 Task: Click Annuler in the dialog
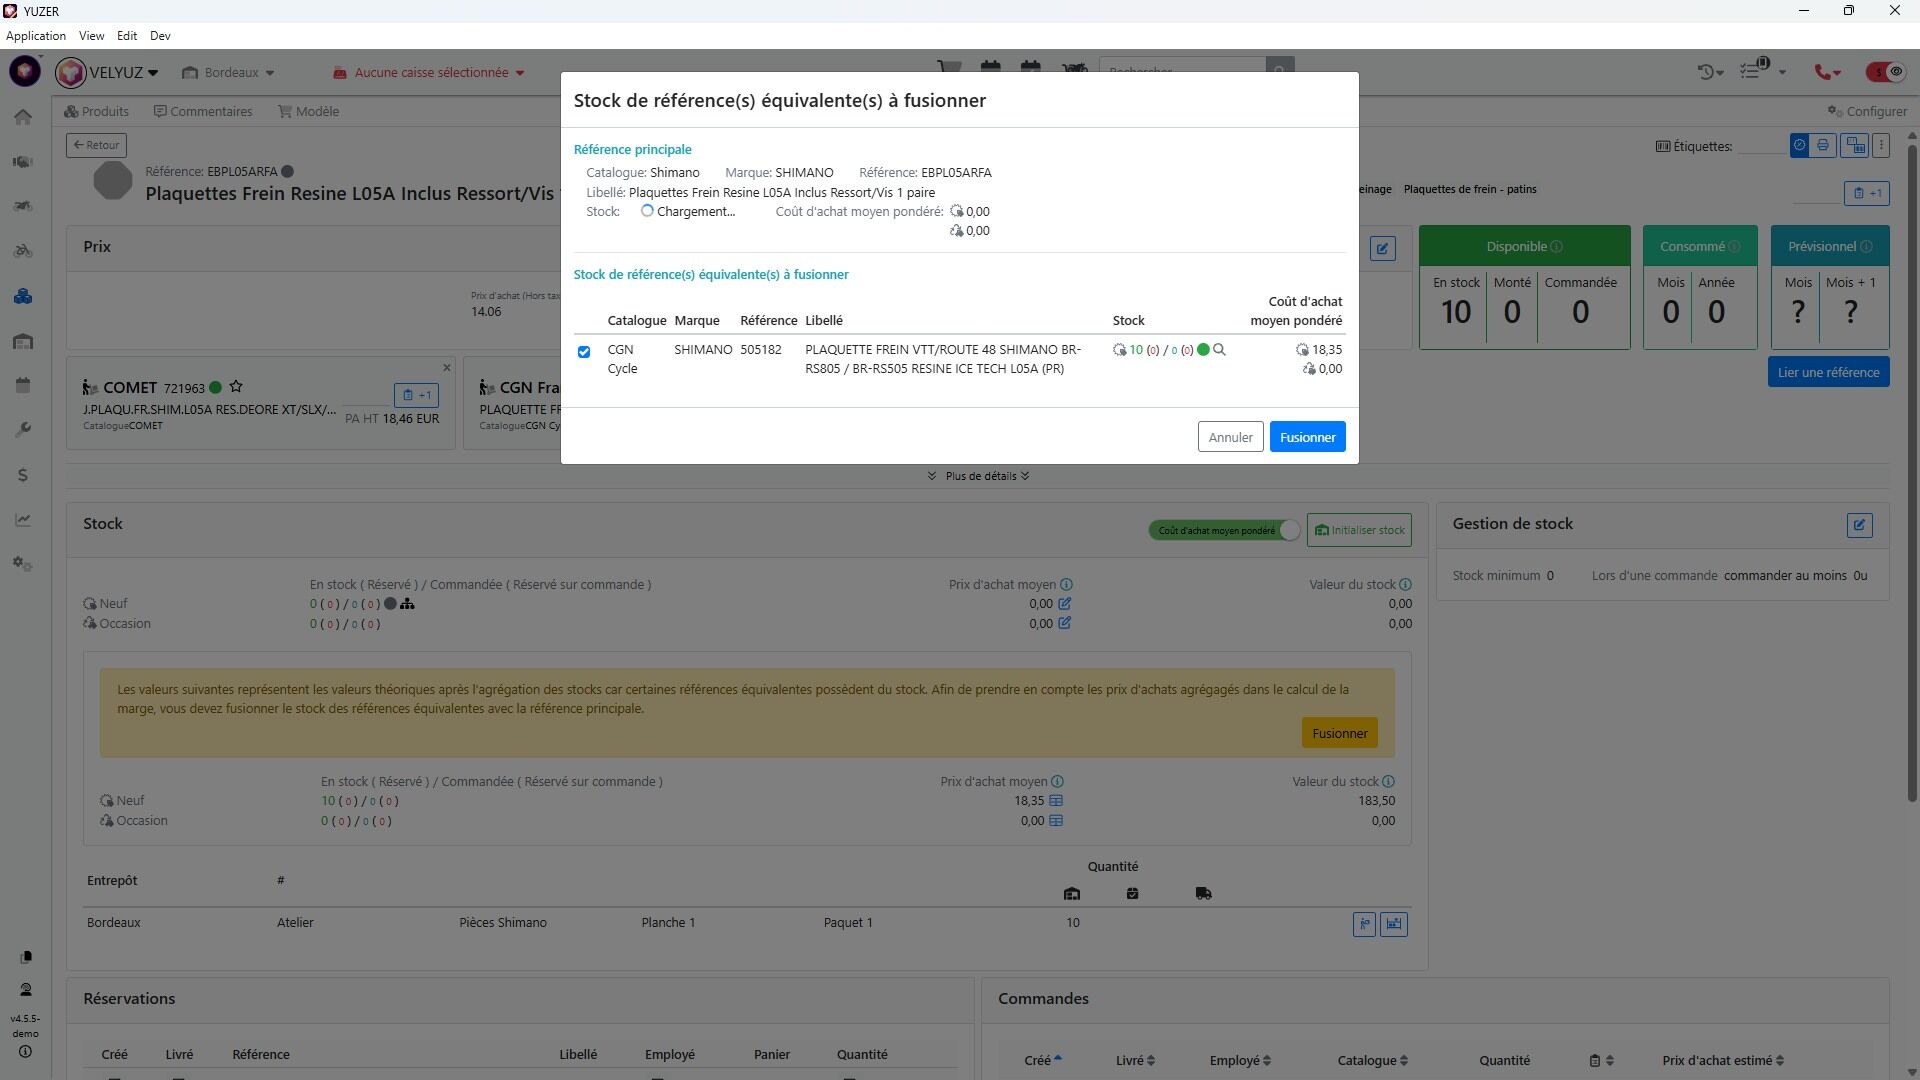[x=1229, y=437]
